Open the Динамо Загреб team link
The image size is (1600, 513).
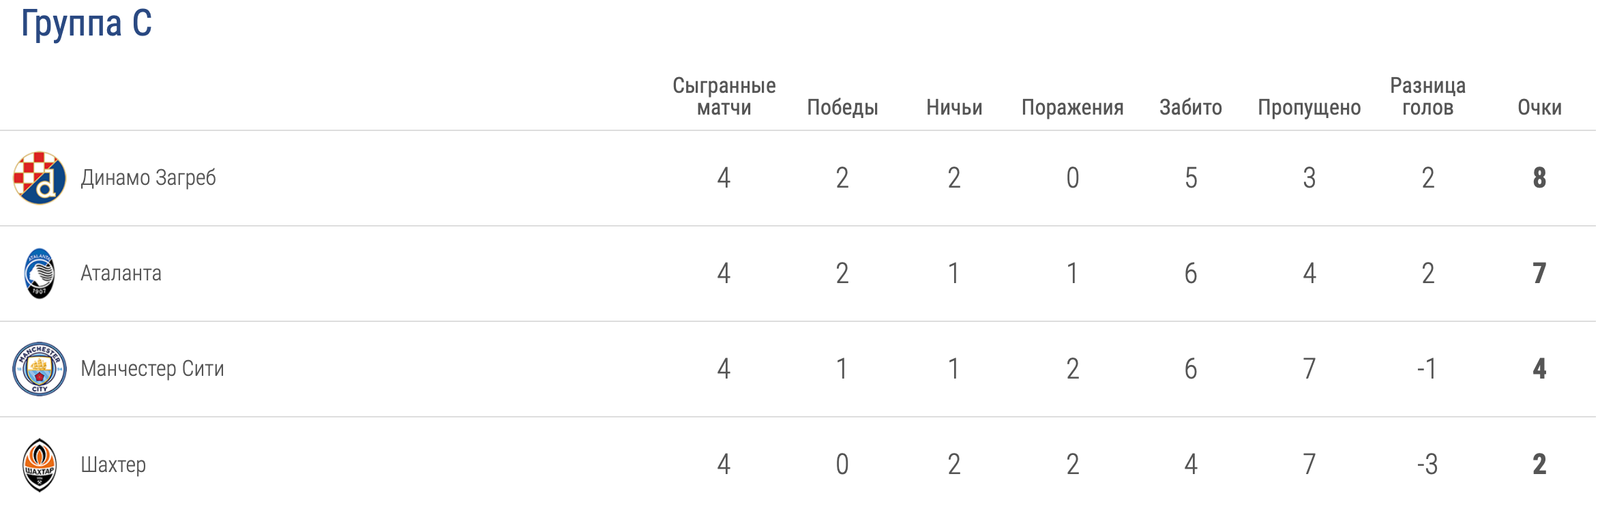pos(148,178)
